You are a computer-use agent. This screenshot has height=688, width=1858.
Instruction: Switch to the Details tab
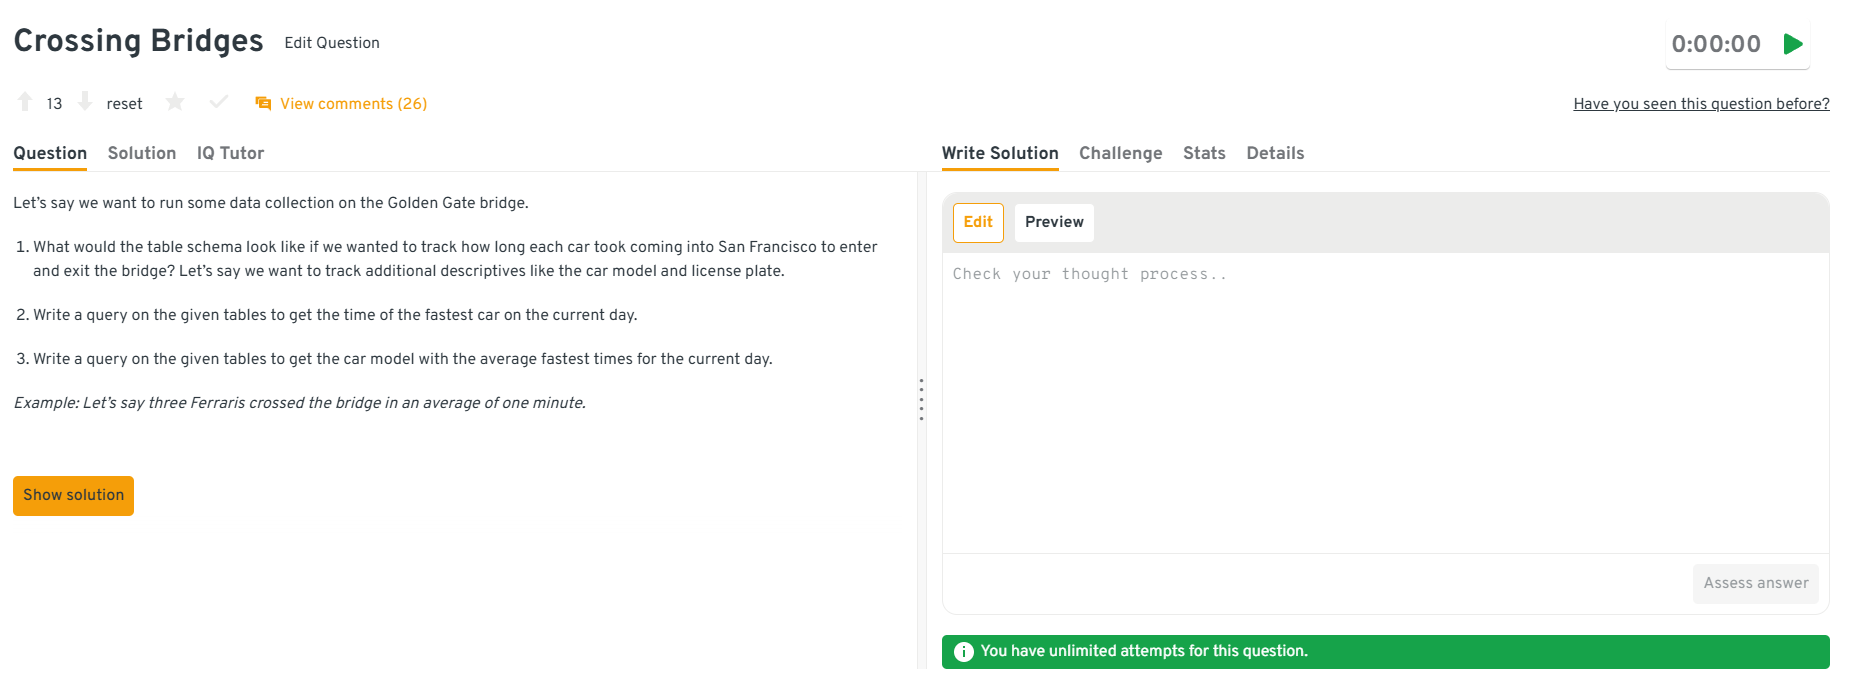(1275, 153)
